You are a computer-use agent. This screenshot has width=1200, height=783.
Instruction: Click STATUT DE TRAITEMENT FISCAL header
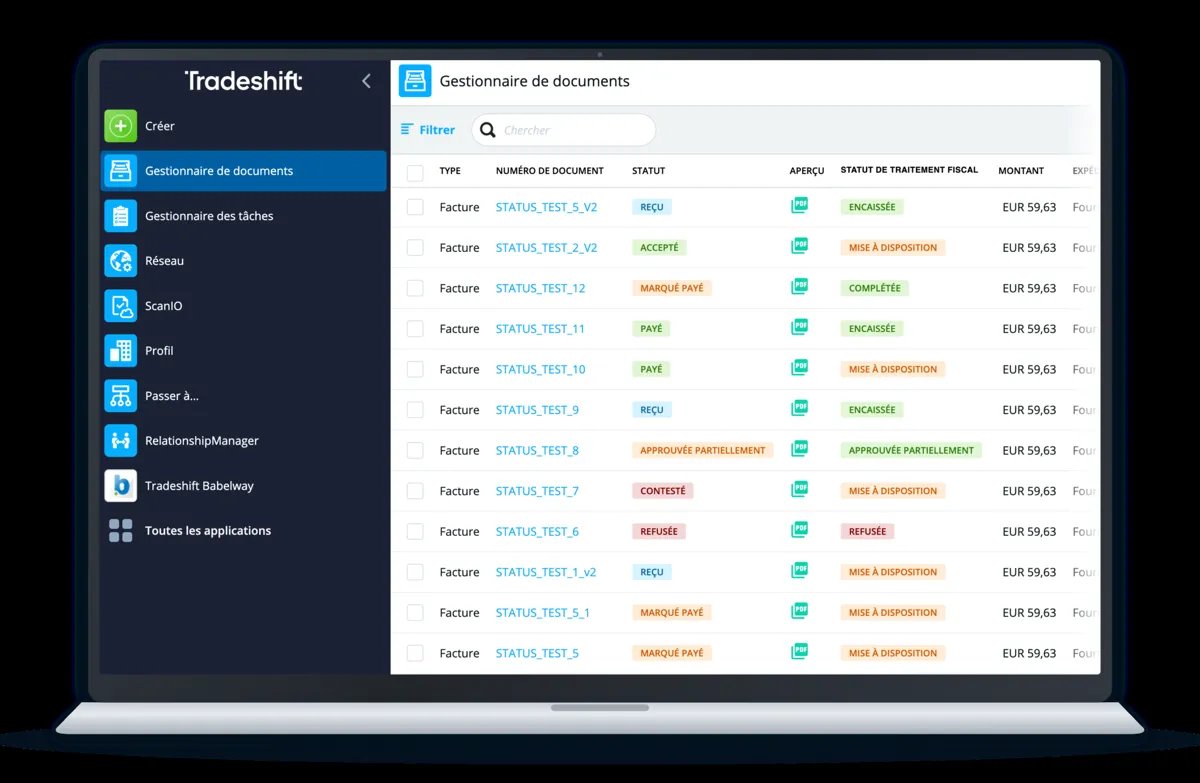coord(910,170)
